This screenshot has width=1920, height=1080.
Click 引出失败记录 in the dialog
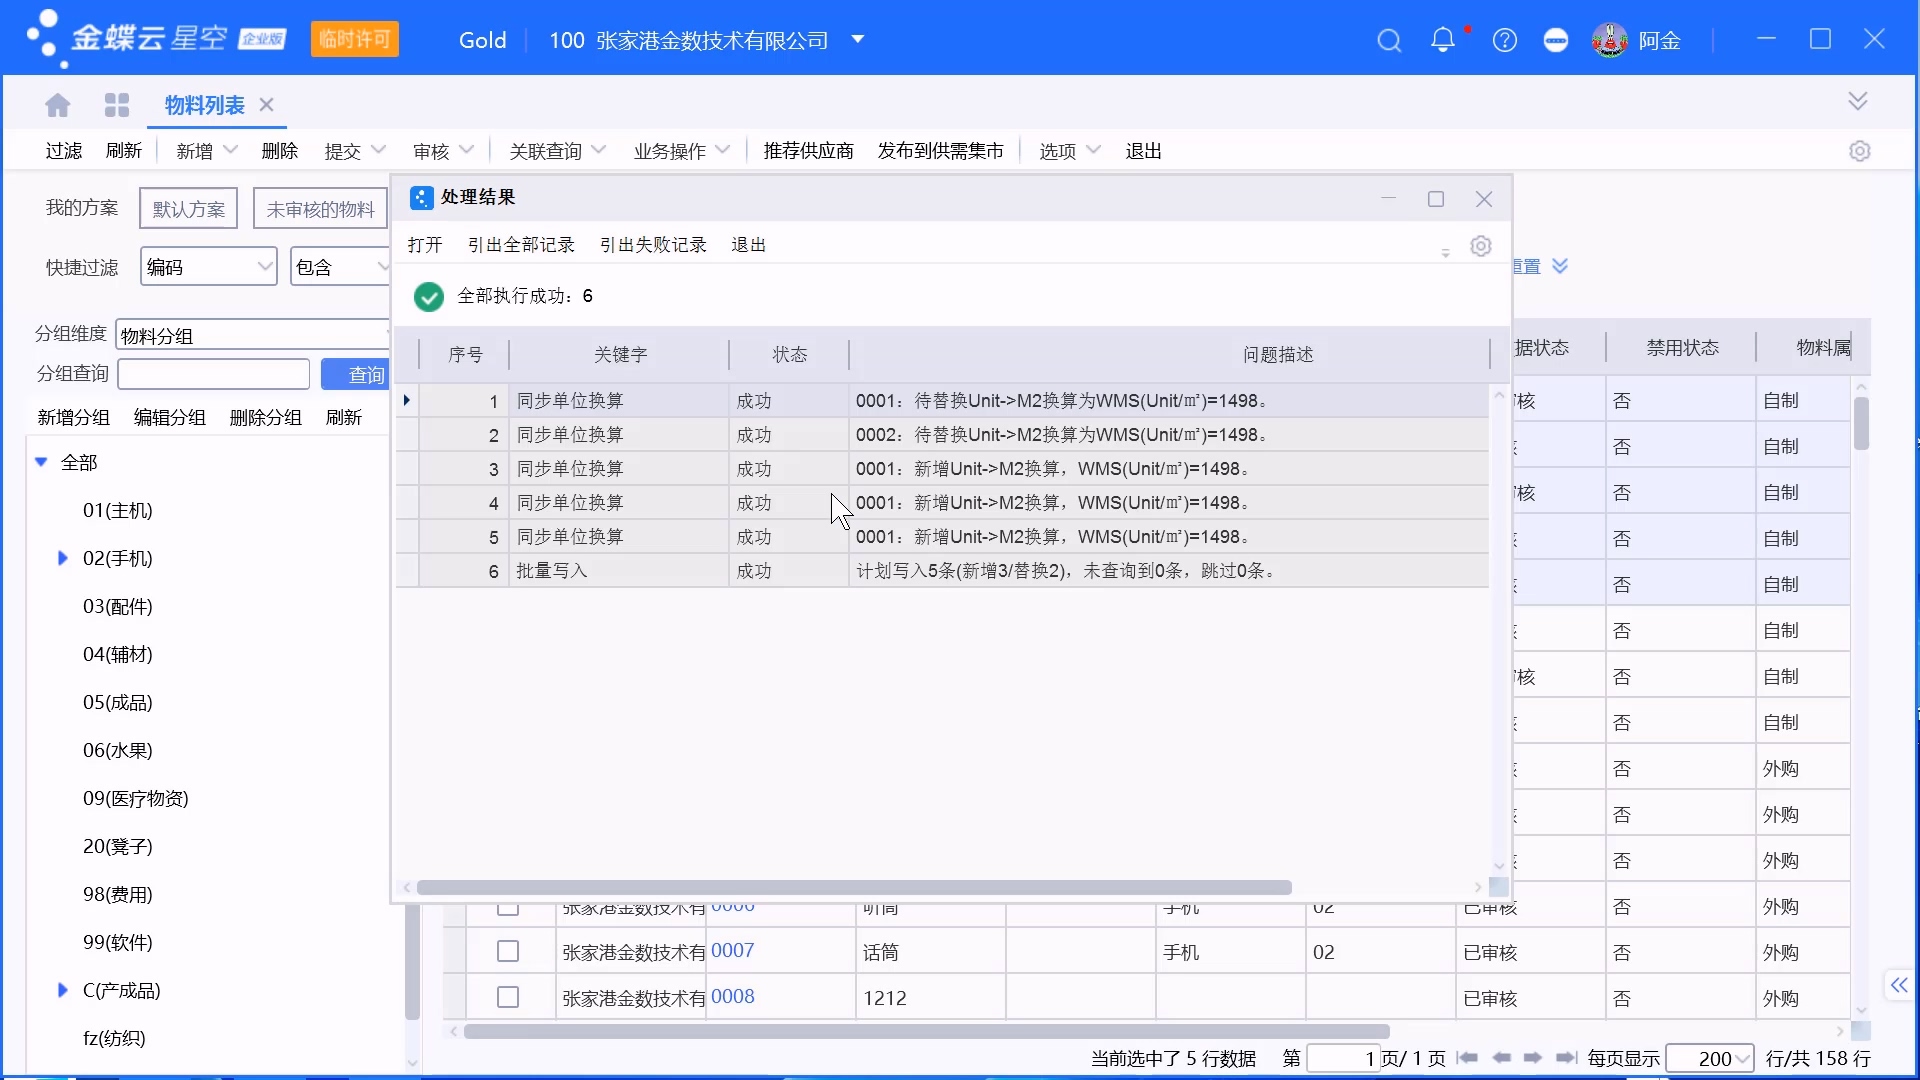653,245
